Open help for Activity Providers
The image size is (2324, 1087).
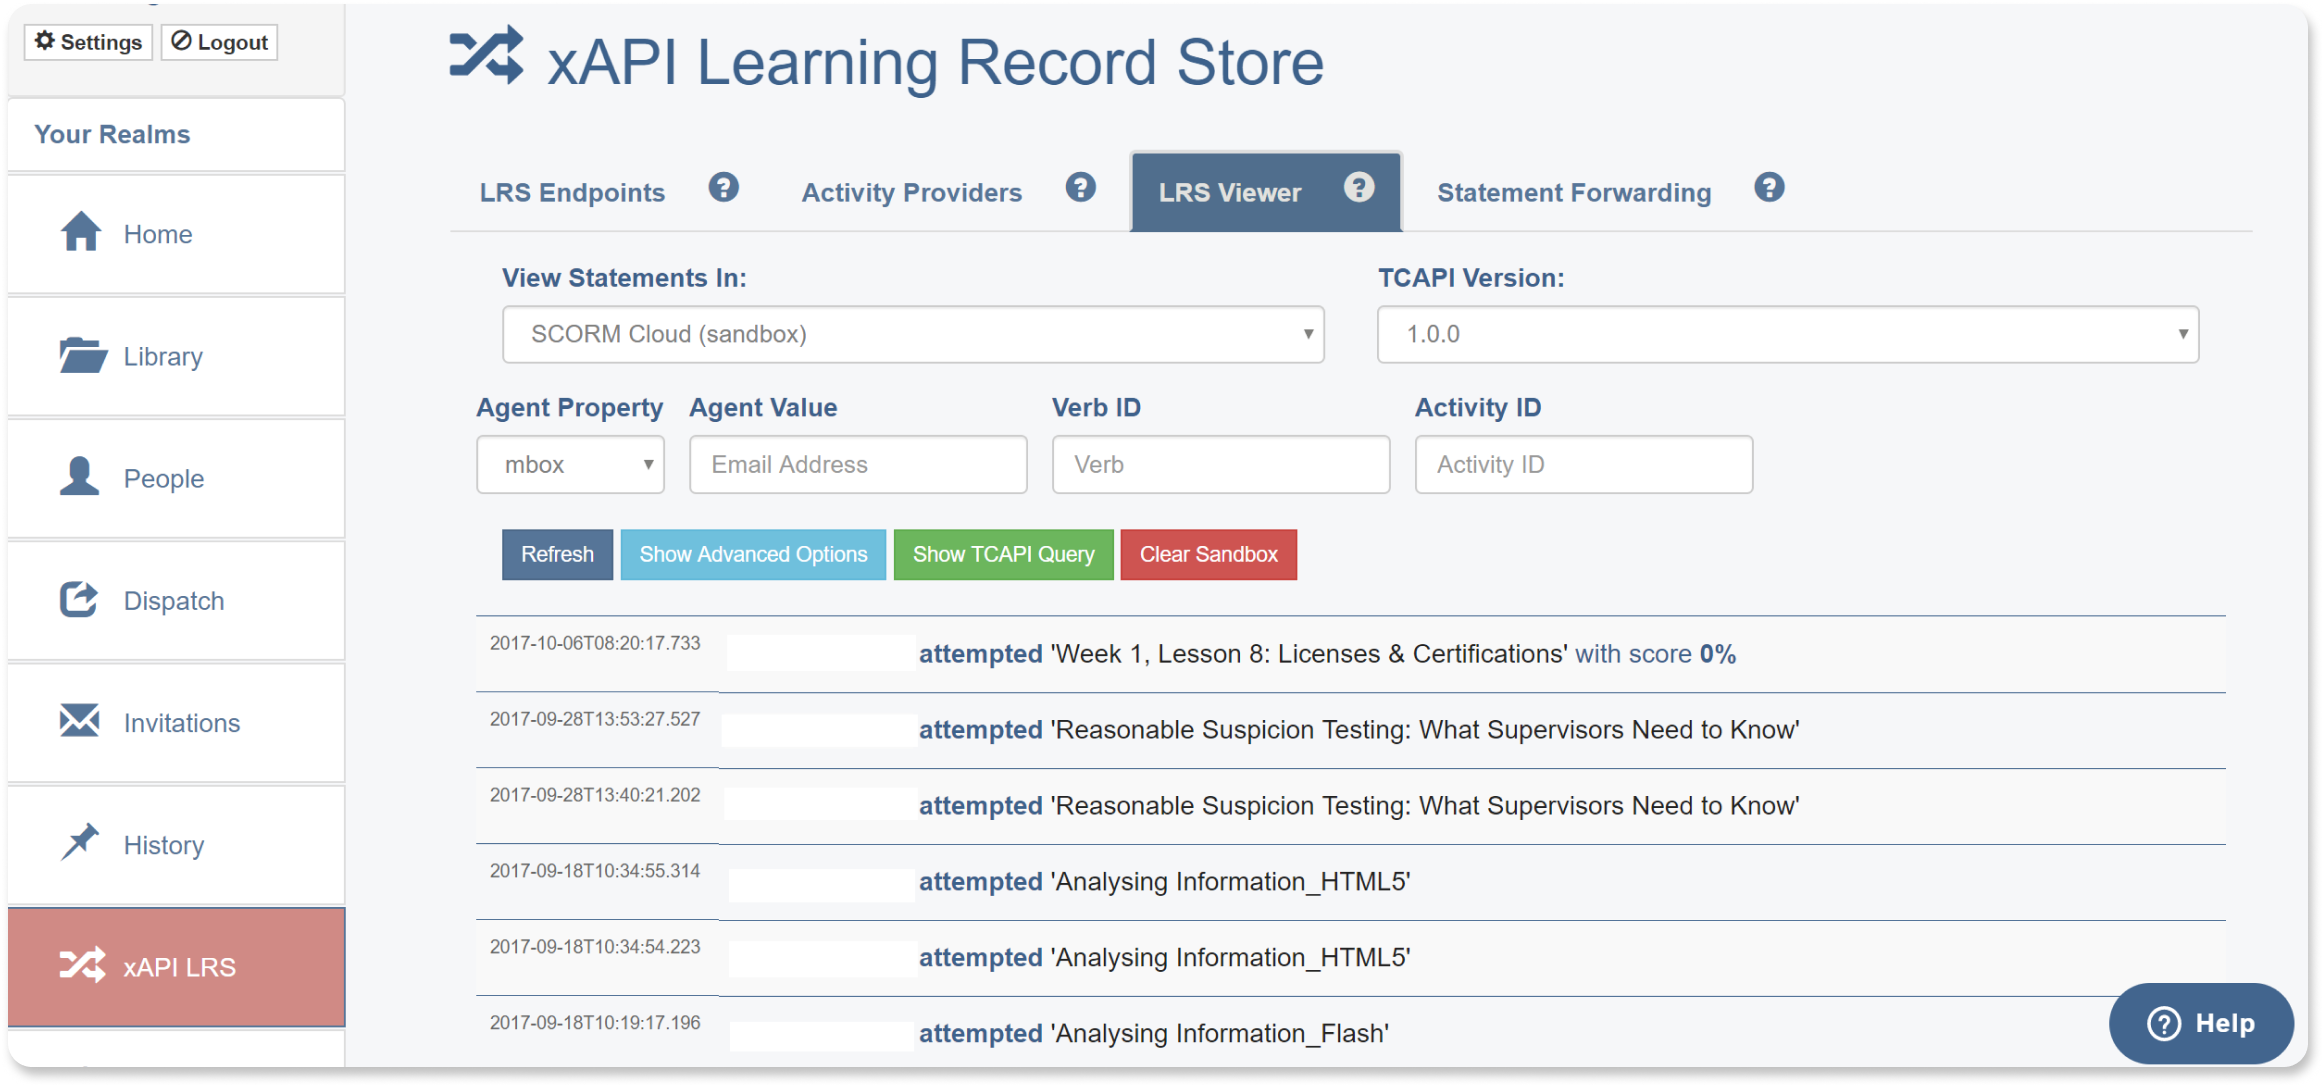[x=1080, y=187]
